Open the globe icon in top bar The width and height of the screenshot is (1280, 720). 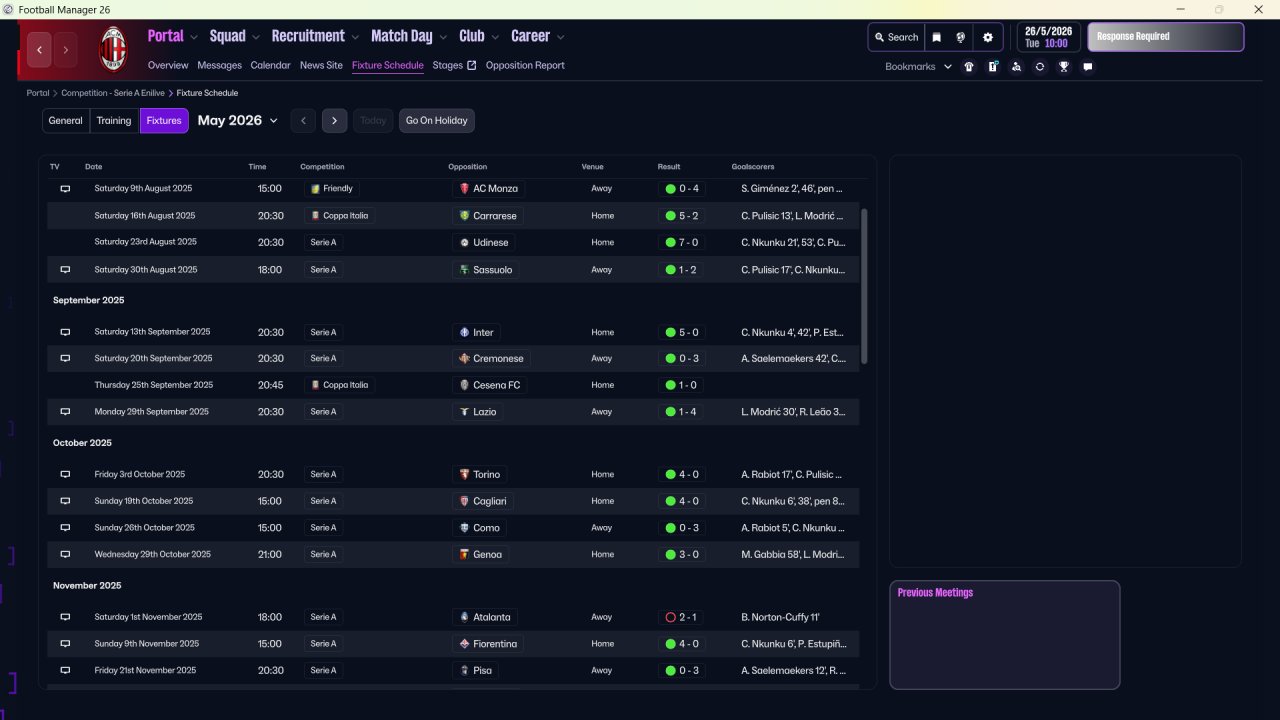pyautogui.click(x=961, y=37)
